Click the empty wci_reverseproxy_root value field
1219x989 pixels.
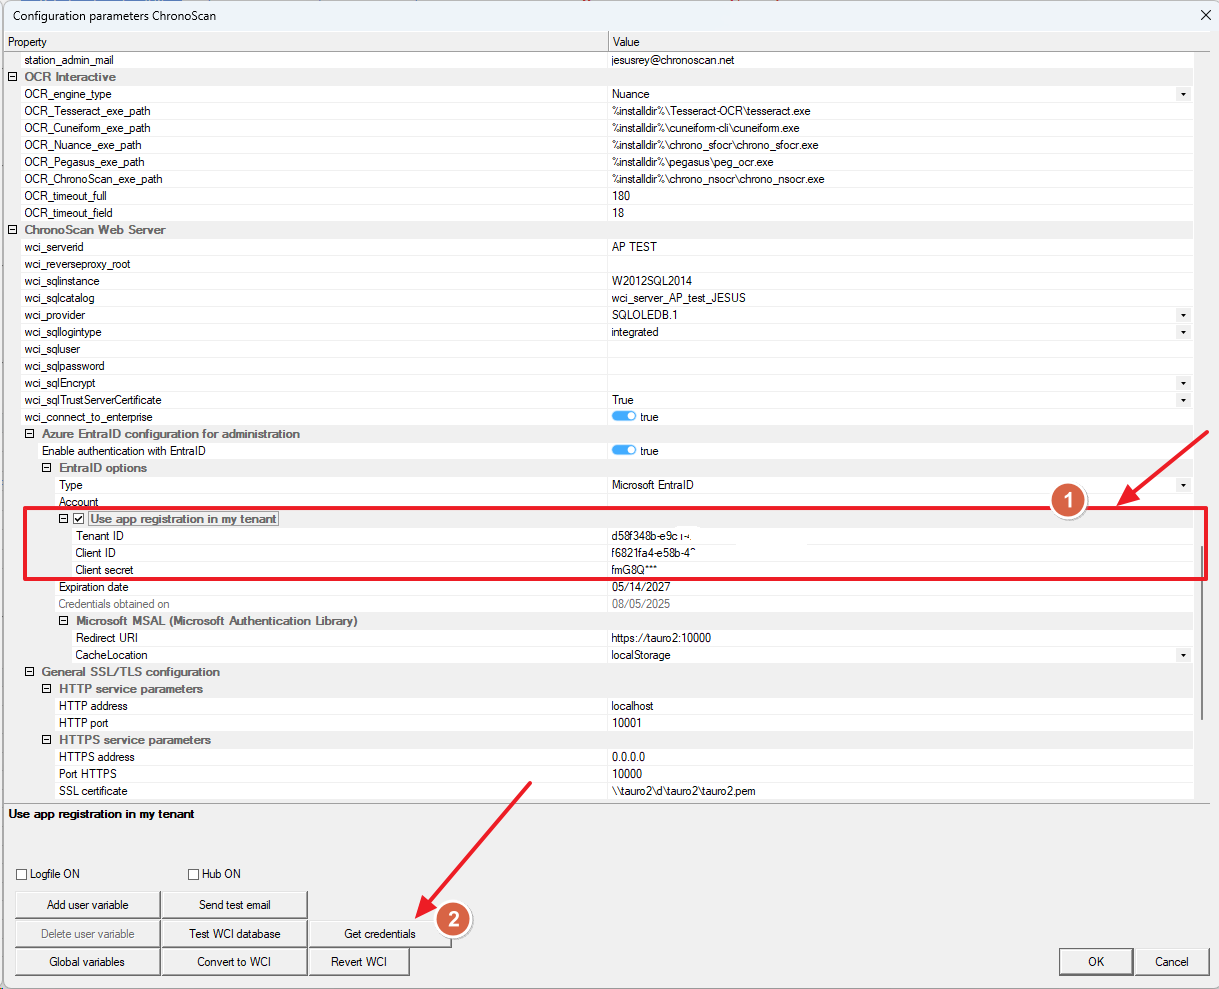click(900, 264)
